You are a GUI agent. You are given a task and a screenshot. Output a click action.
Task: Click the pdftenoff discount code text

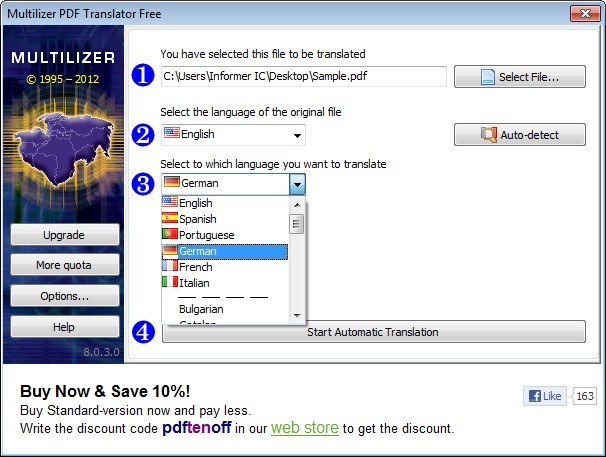(197, 428)
